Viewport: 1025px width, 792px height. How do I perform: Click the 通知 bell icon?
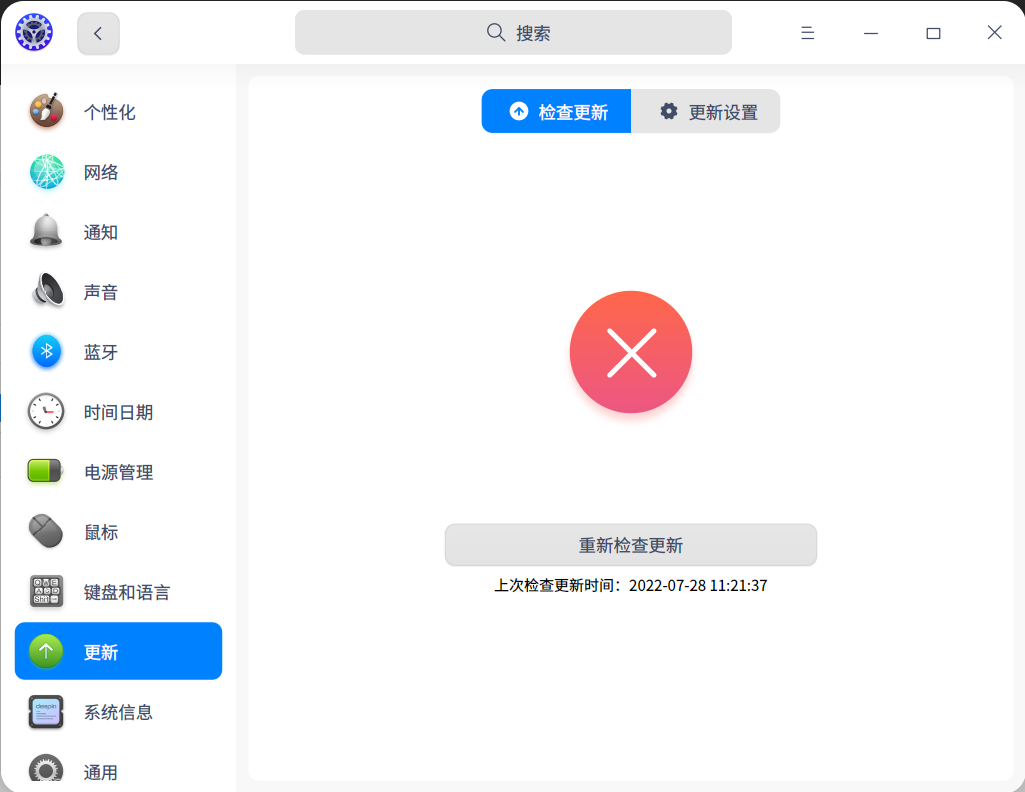point(46,231)
